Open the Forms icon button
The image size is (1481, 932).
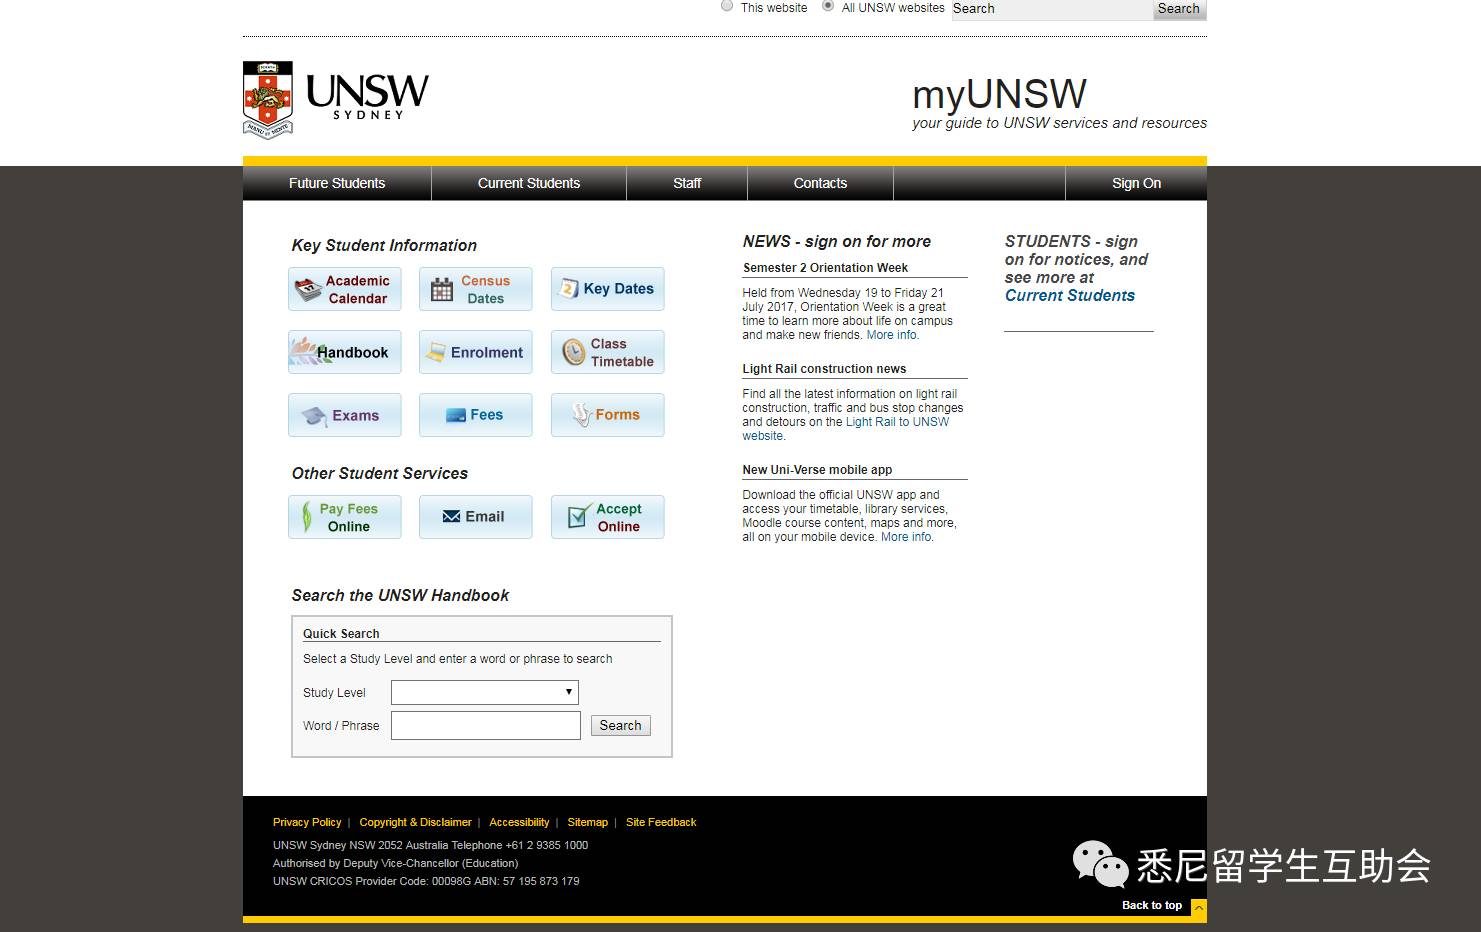click(608, 415)
